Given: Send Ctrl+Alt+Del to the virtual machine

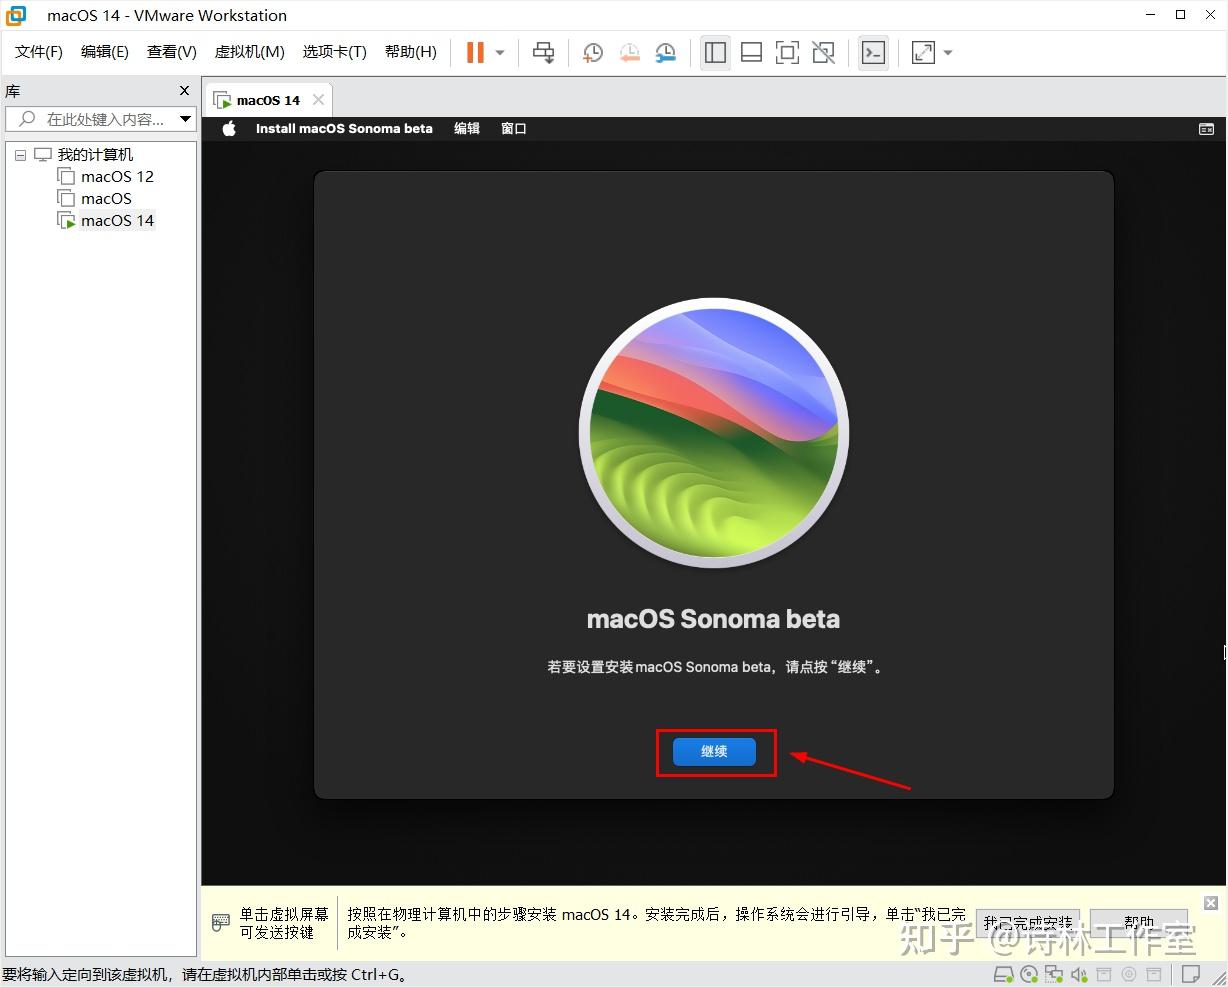Looking at the screenshot, I should [543, 53].
